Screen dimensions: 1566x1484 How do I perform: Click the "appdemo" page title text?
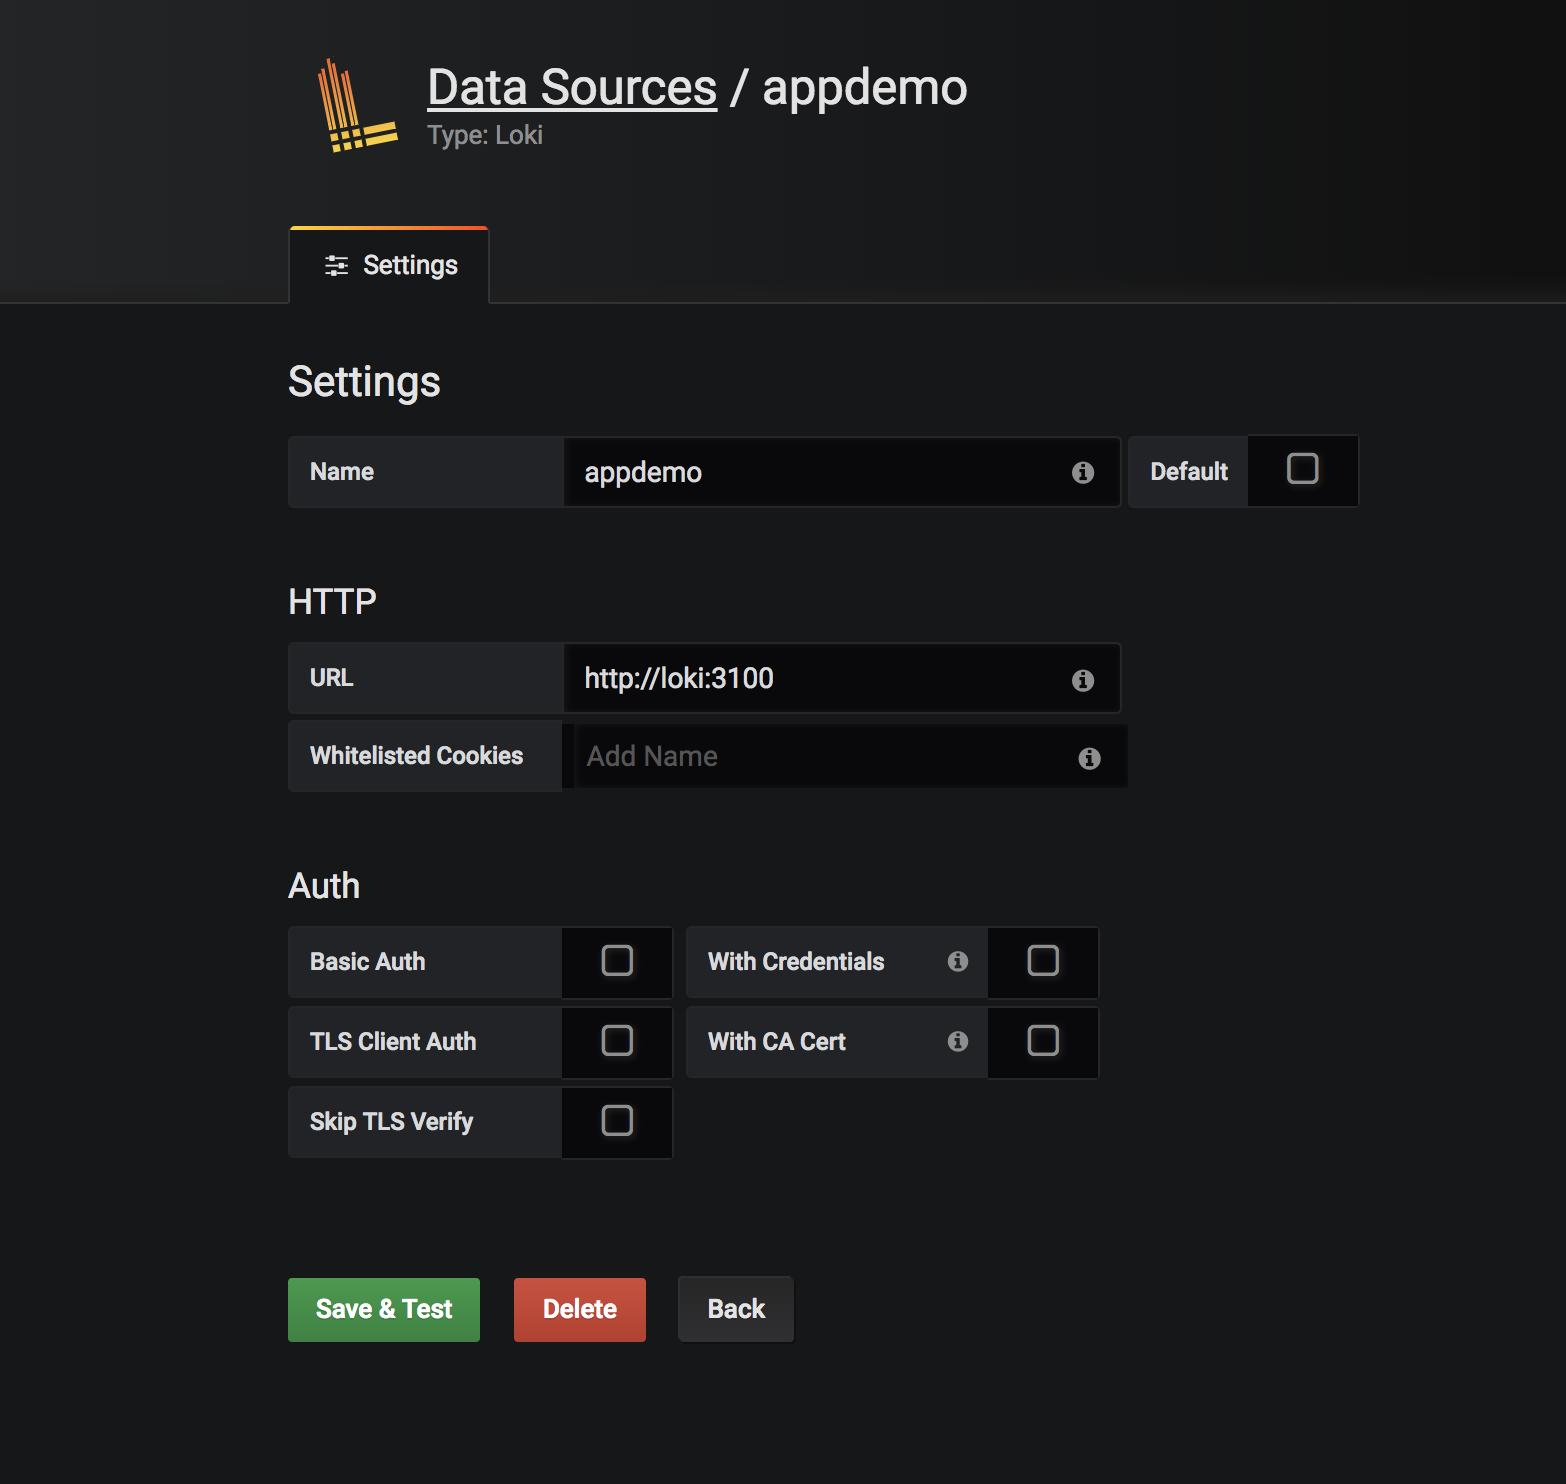pyautogui.click(x=865, y=88)
